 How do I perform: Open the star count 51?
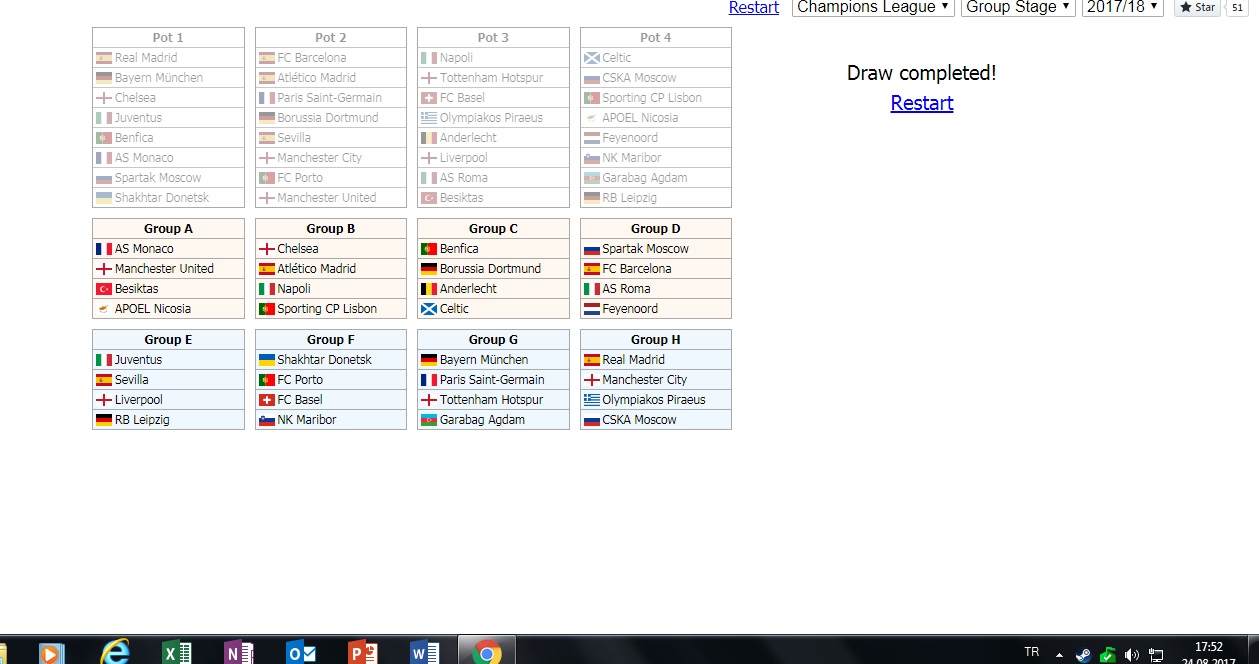[x=1237, y=7]
